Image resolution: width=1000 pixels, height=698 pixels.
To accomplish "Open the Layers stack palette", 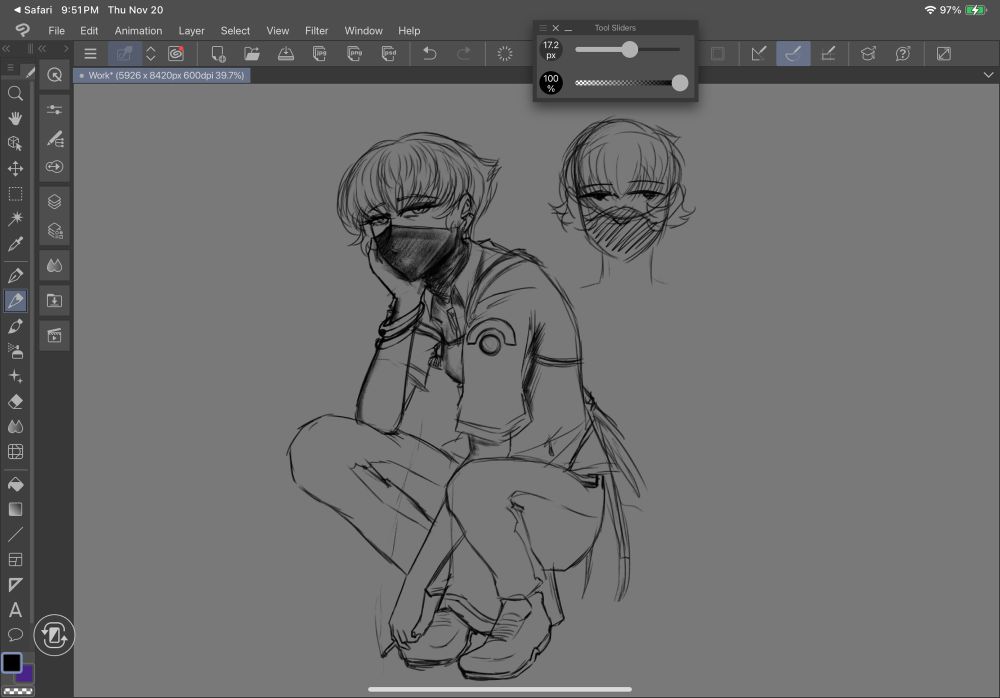I will (54, 202).
